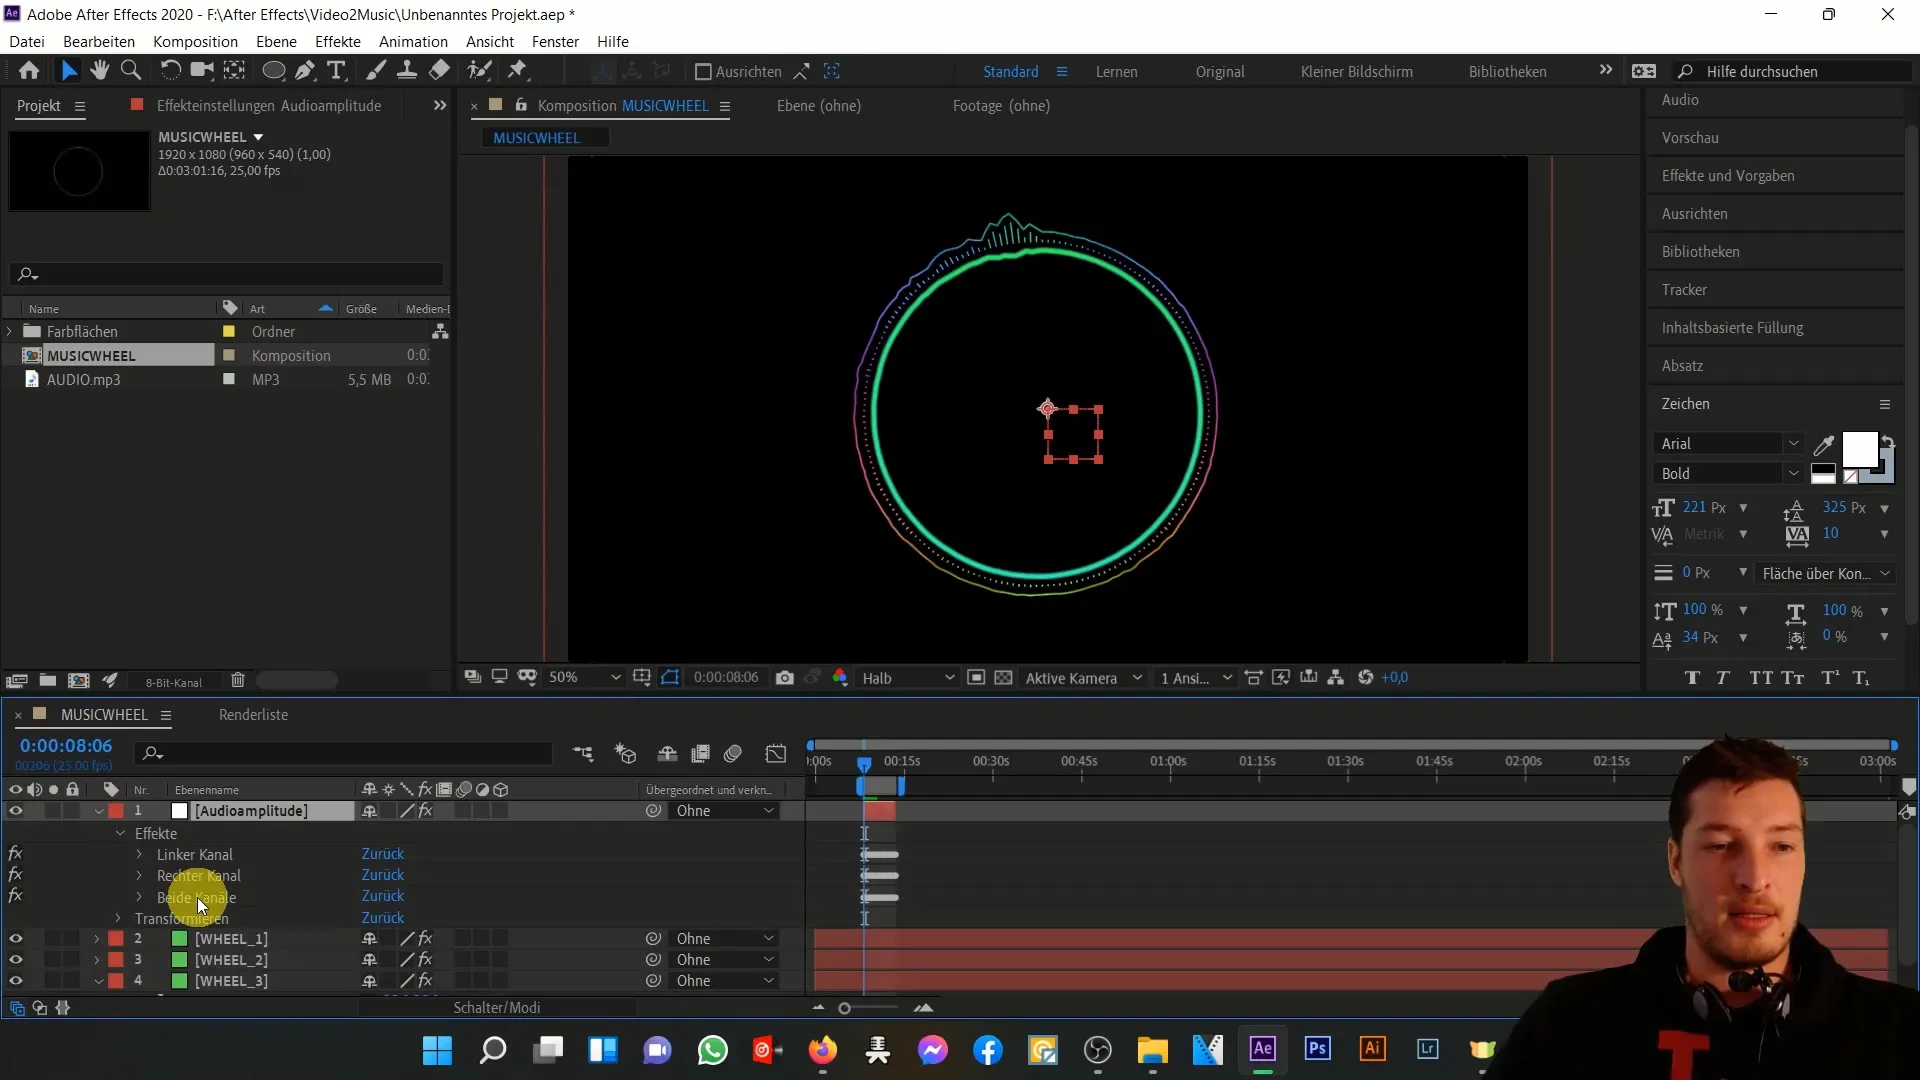Screen dimensions: 1920x1080
Task: Select the Brush tool
Action: click(376, 71)
